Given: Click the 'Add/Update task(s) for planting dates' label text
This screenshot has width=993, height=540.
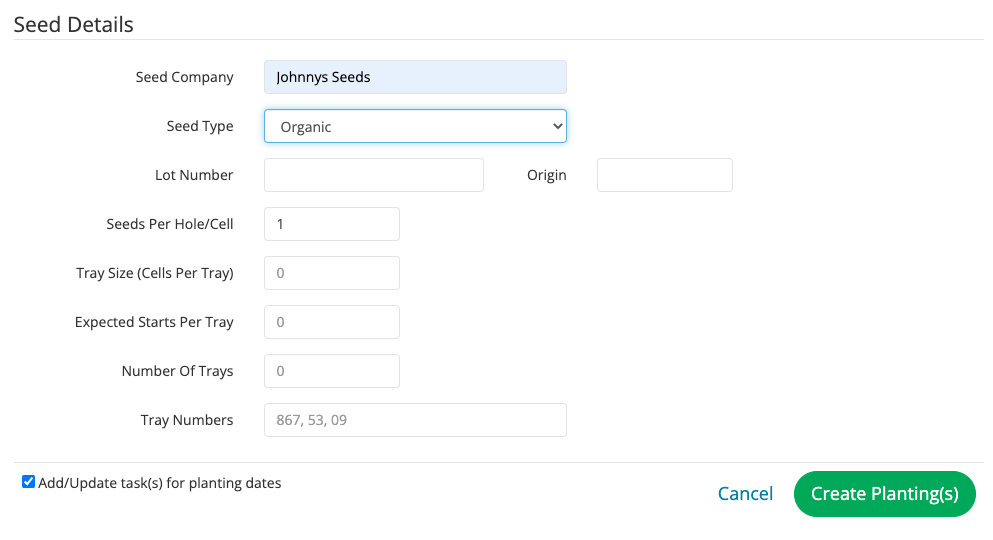Looking at the screenshot, I should 160,483.
